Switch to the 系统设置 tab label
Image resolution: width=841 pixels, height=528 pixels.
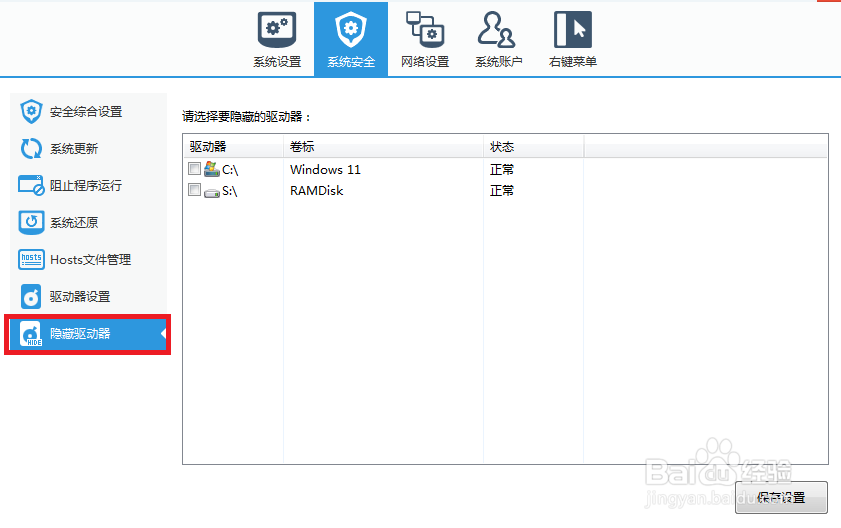click(277, 62)
